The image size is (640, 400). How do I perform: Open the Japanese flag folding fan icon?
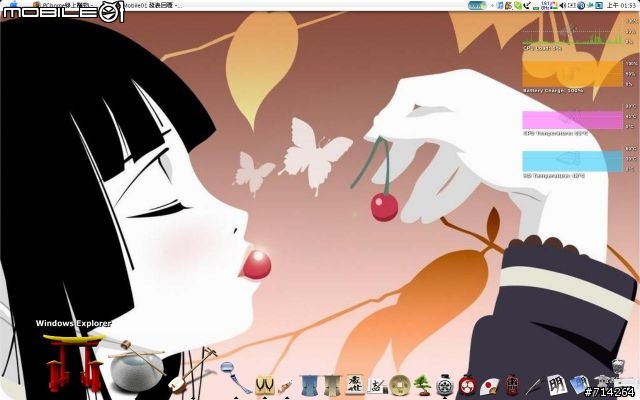(x=489, y=386)
